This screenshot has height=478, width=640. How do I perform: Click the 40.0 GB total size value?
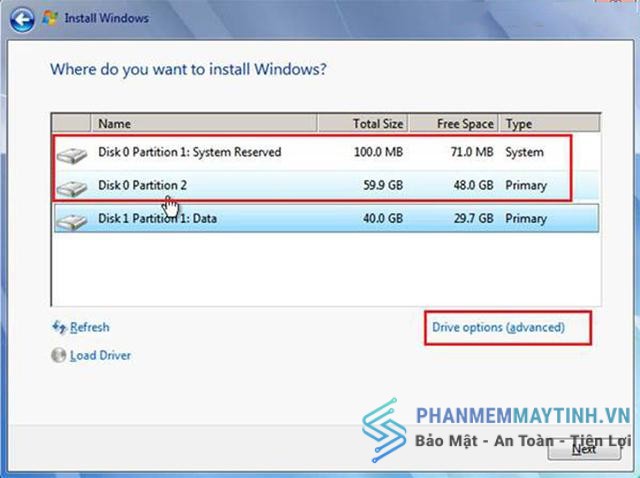383,218
